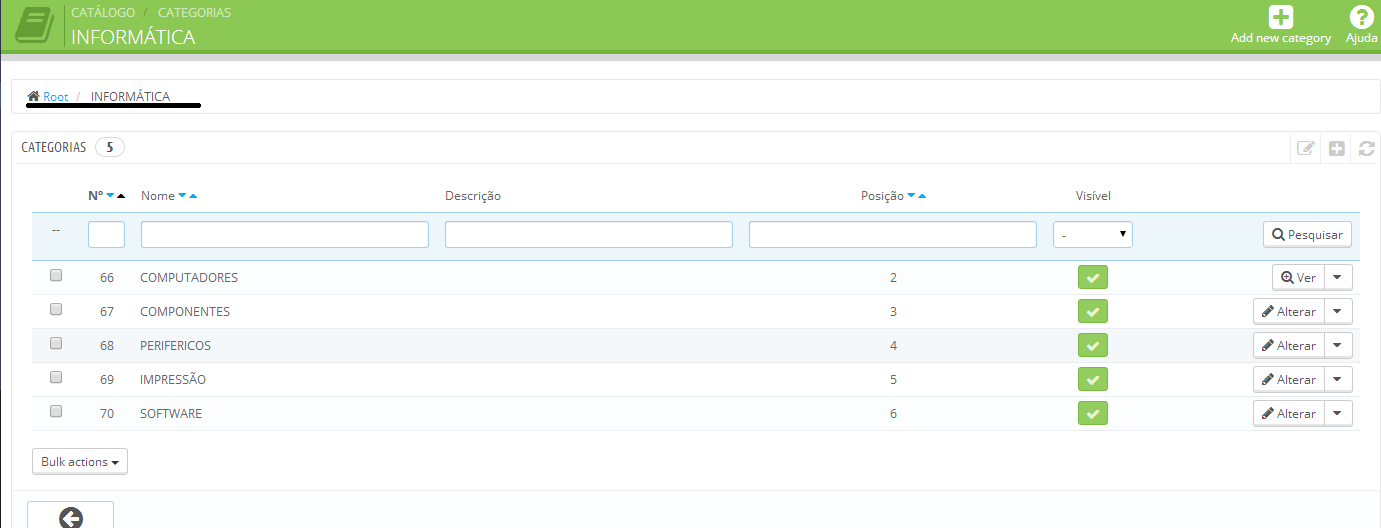This screenshot has height=528, width=1381.
Task: Toggle visibility of IMPRESSÃO category
Action: [x=1093, y=380]
